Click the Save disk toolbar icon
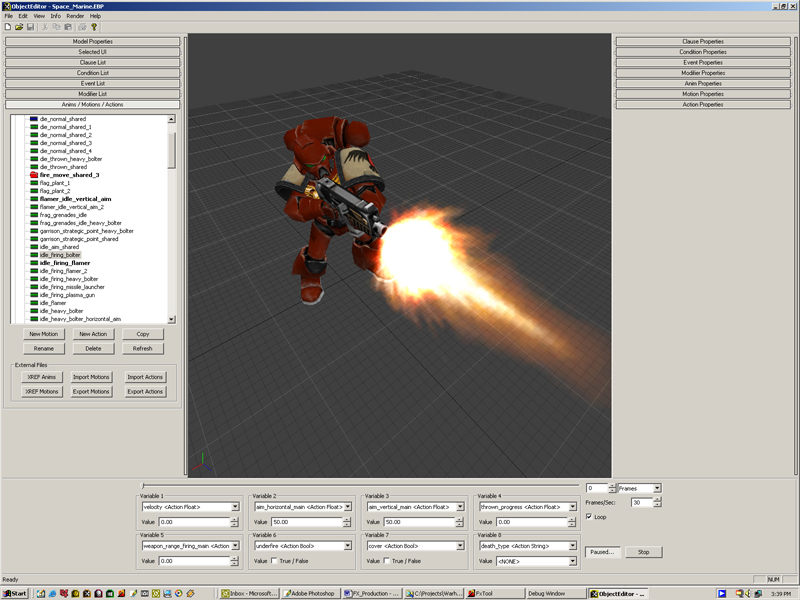 pos(30,27)
